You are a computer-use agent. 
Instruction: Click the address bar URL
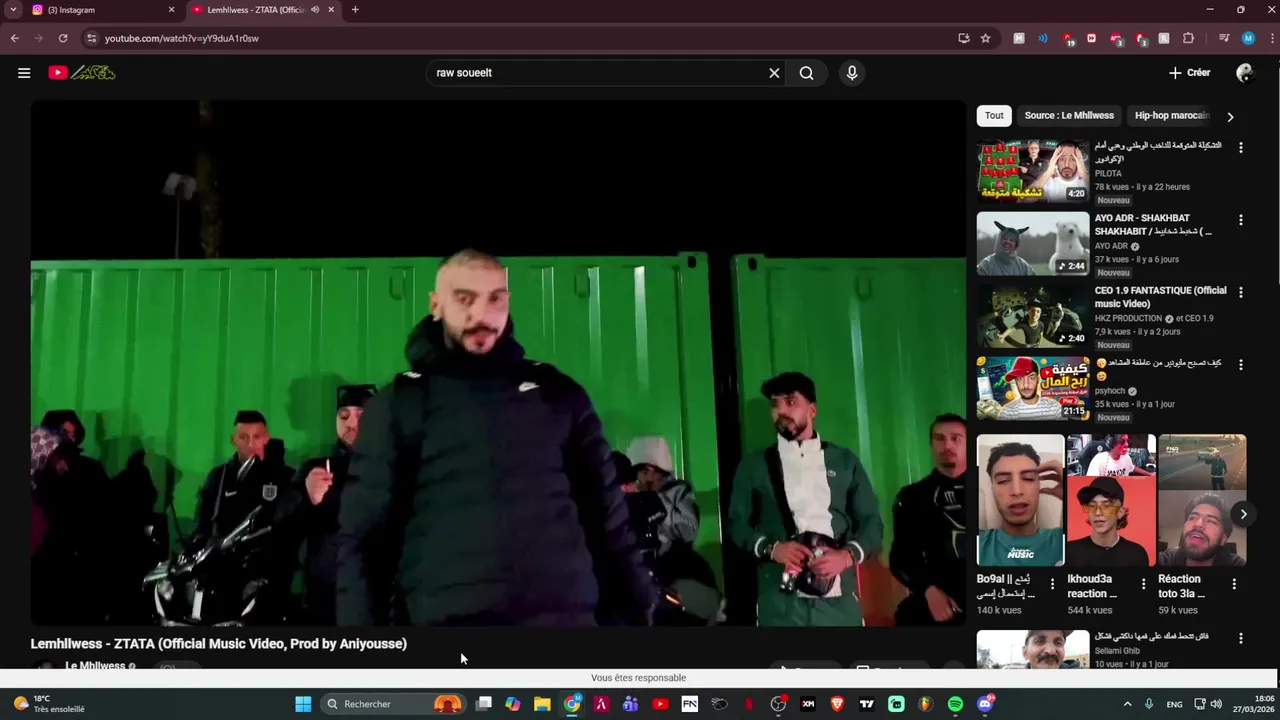click(182, 38)
